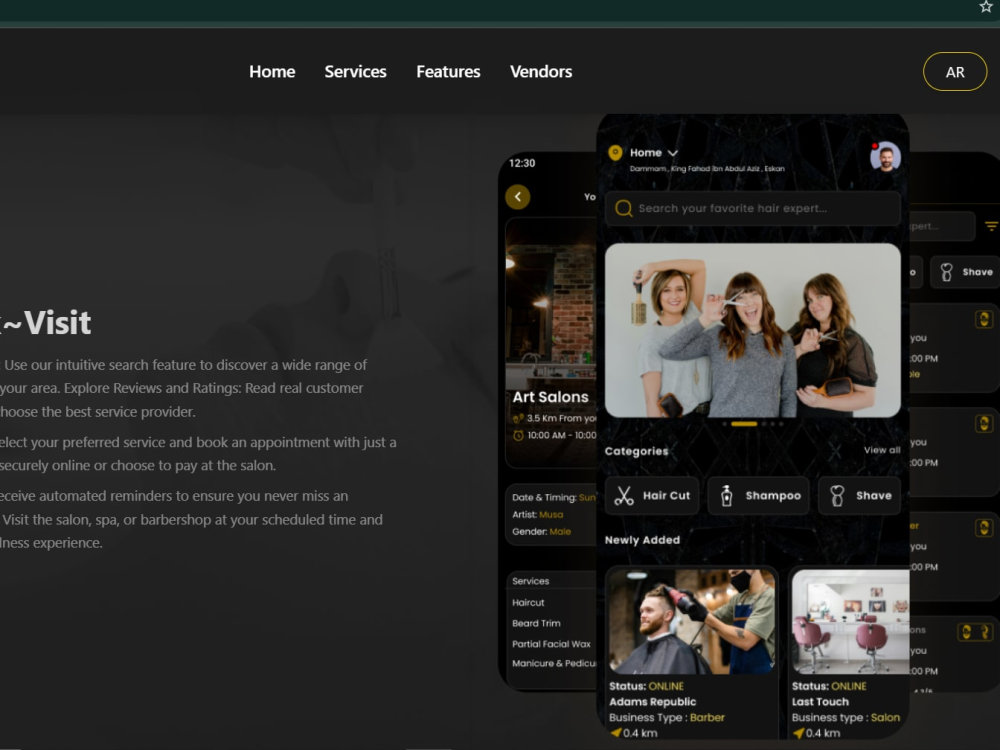Screen dimensions: 1000x750
Task: Select the active carousel indicator dash
Action: tap(744, 424)
